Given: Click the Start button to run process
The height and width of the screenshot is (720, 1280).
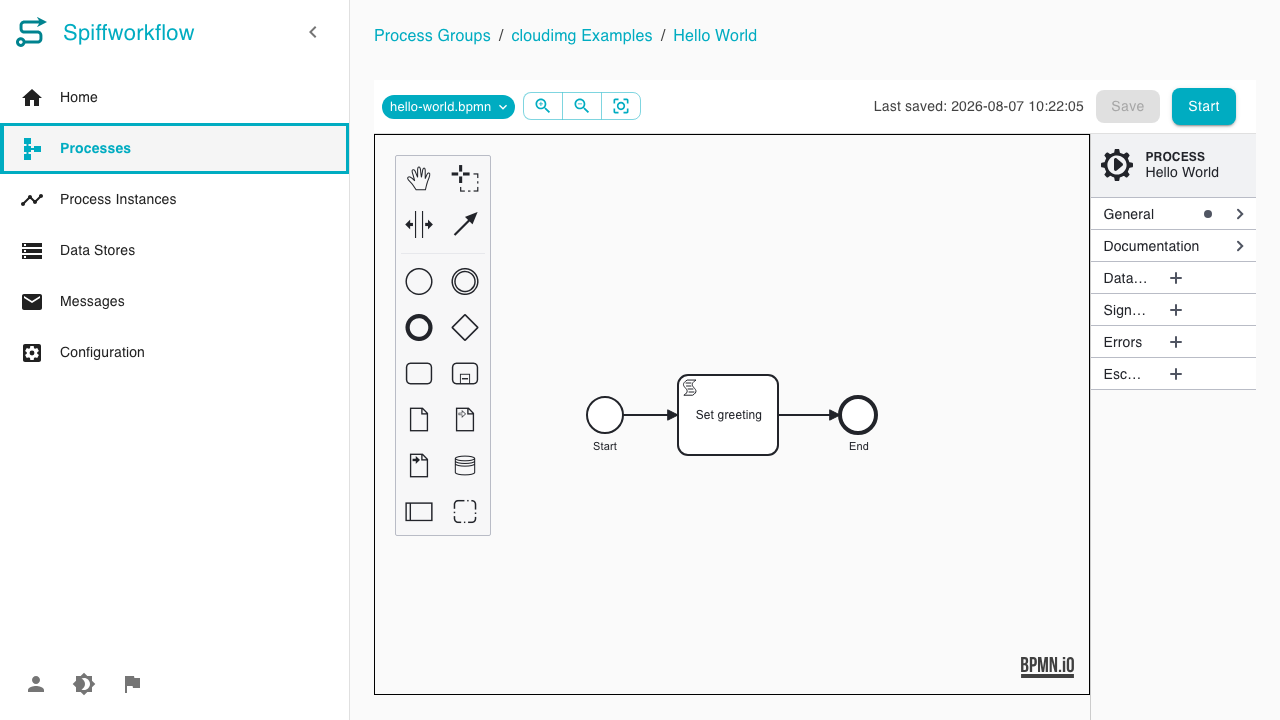Looking at the screenshot, I should 1204,107.
